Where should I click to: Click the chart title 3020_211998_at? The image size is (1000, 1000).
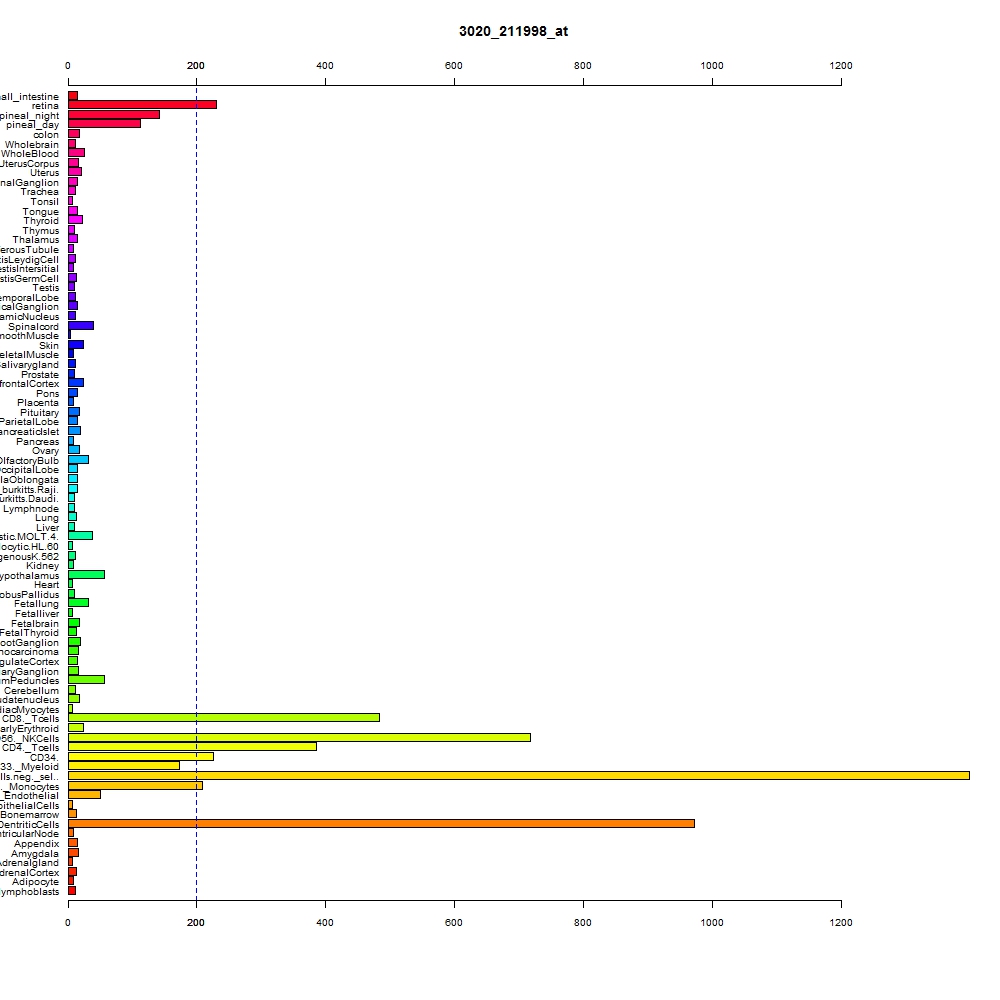513,31
